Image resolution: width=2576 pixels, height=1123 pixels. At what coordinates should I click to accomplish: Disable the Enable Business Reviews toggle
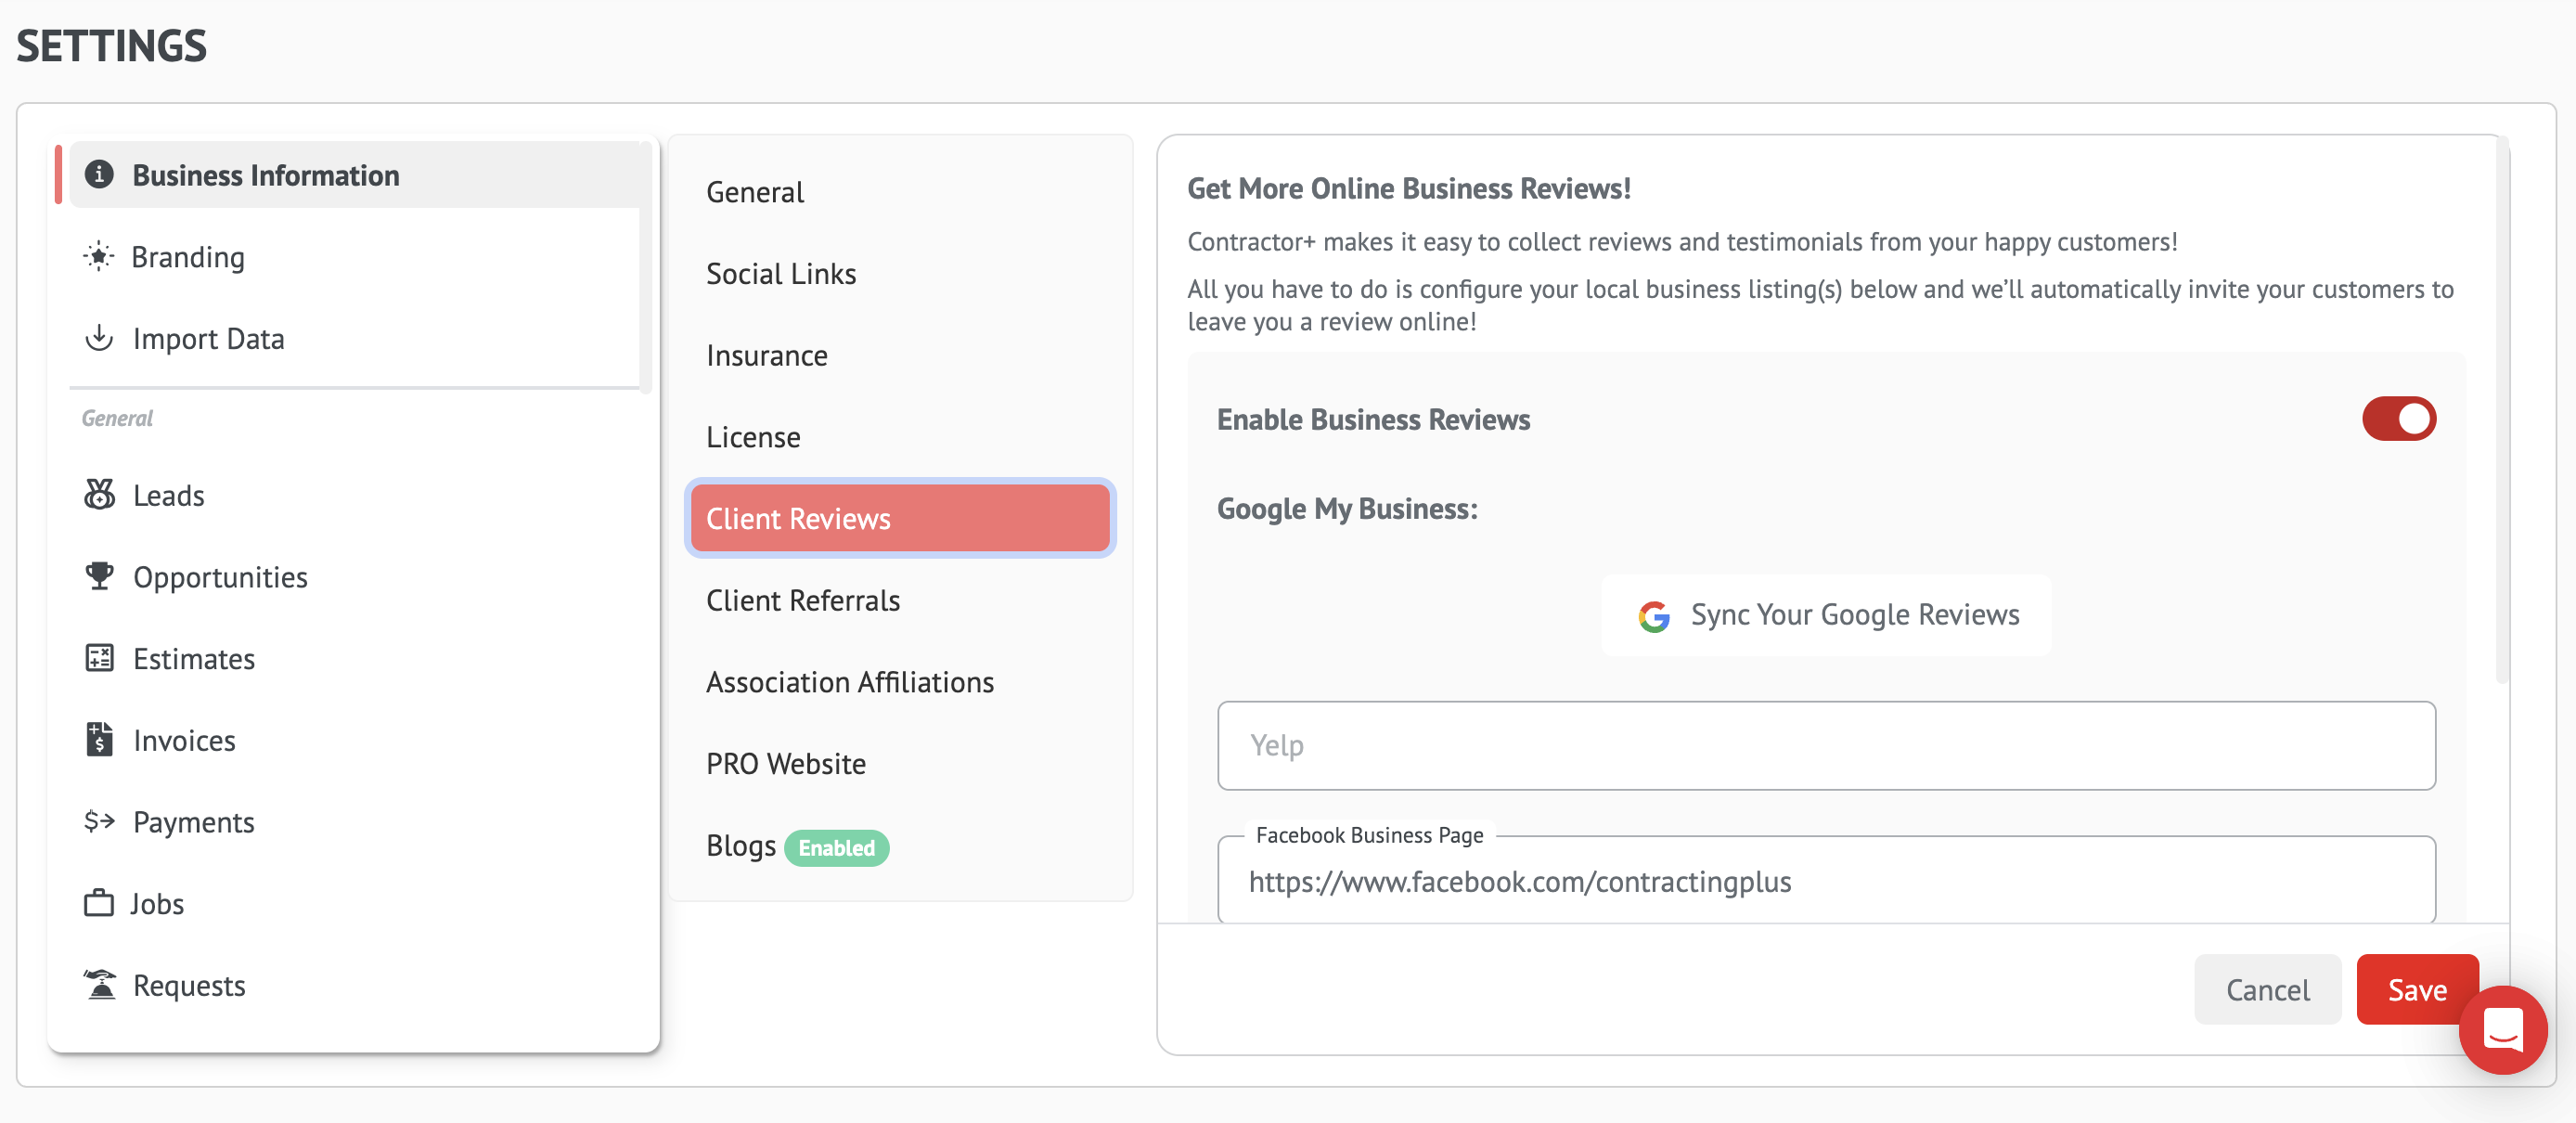[2398, 419]
